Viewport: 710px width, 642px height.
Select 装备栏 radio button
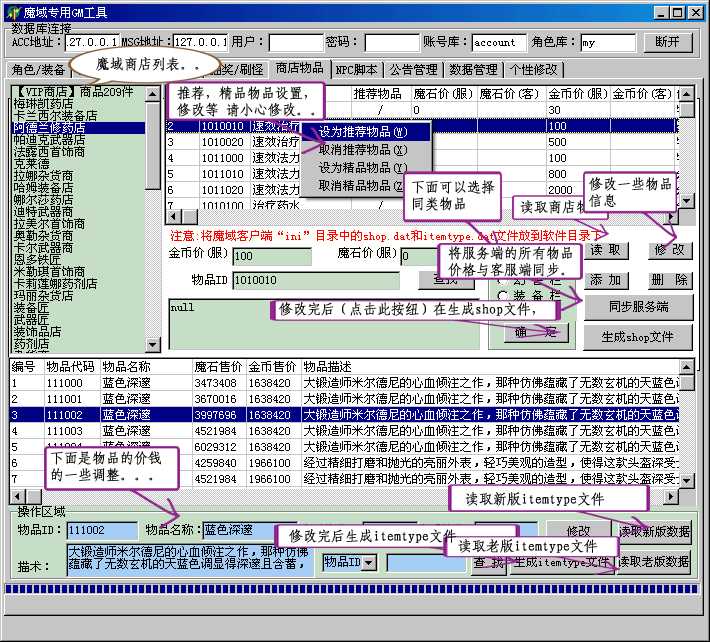pyautogui.click(x=503, y=297)
